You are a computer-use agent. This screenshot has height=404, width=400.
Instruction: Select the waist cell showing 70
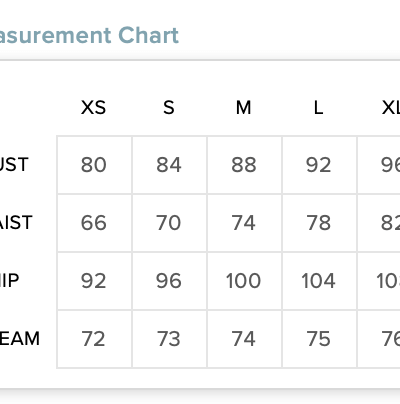[x=169, y=223]
